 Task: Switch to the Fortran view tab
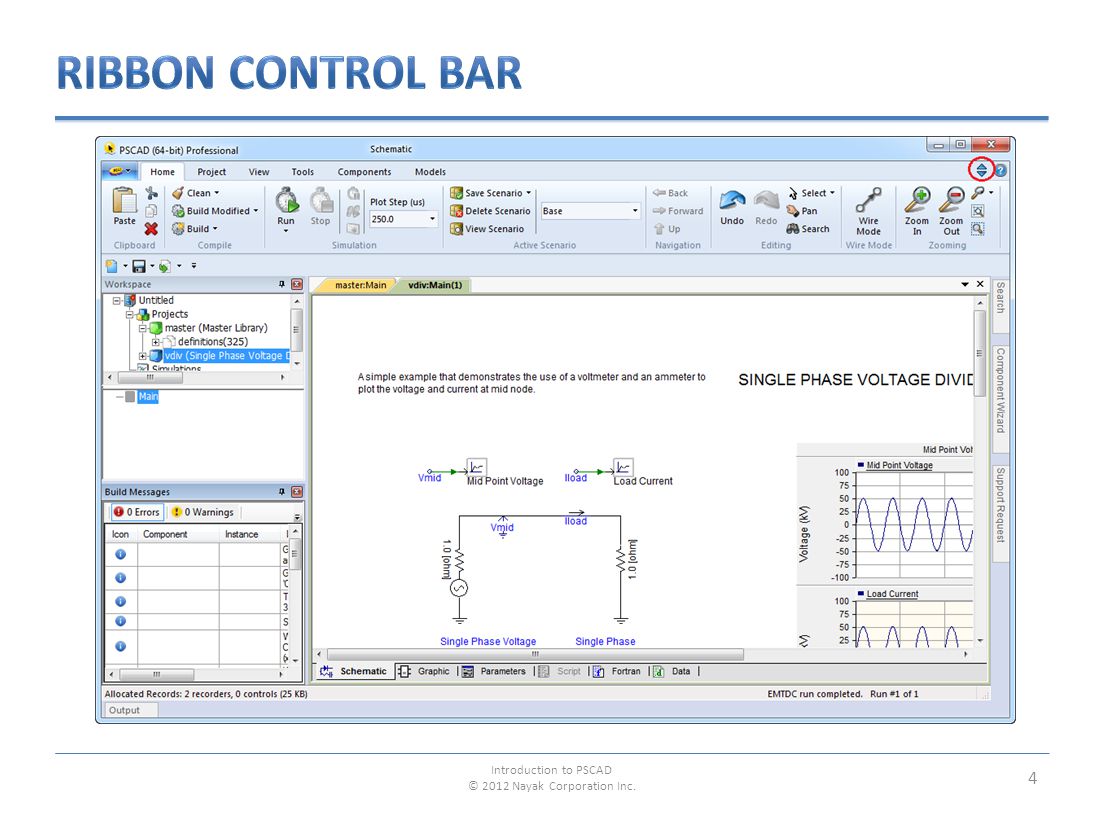(617, 671)
